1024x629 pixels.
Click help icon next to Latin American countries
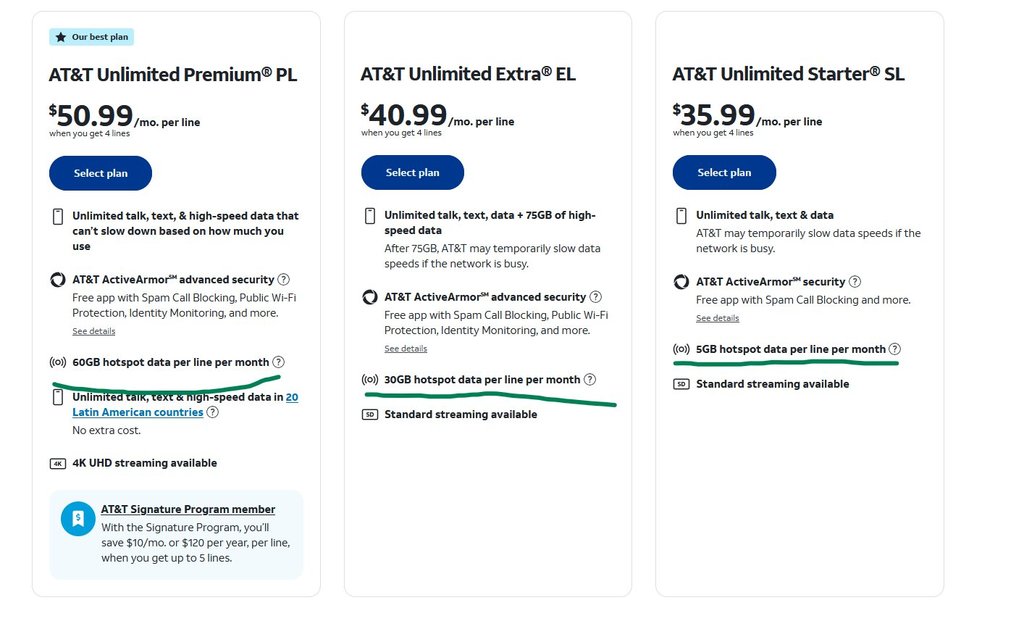(213, 412)
